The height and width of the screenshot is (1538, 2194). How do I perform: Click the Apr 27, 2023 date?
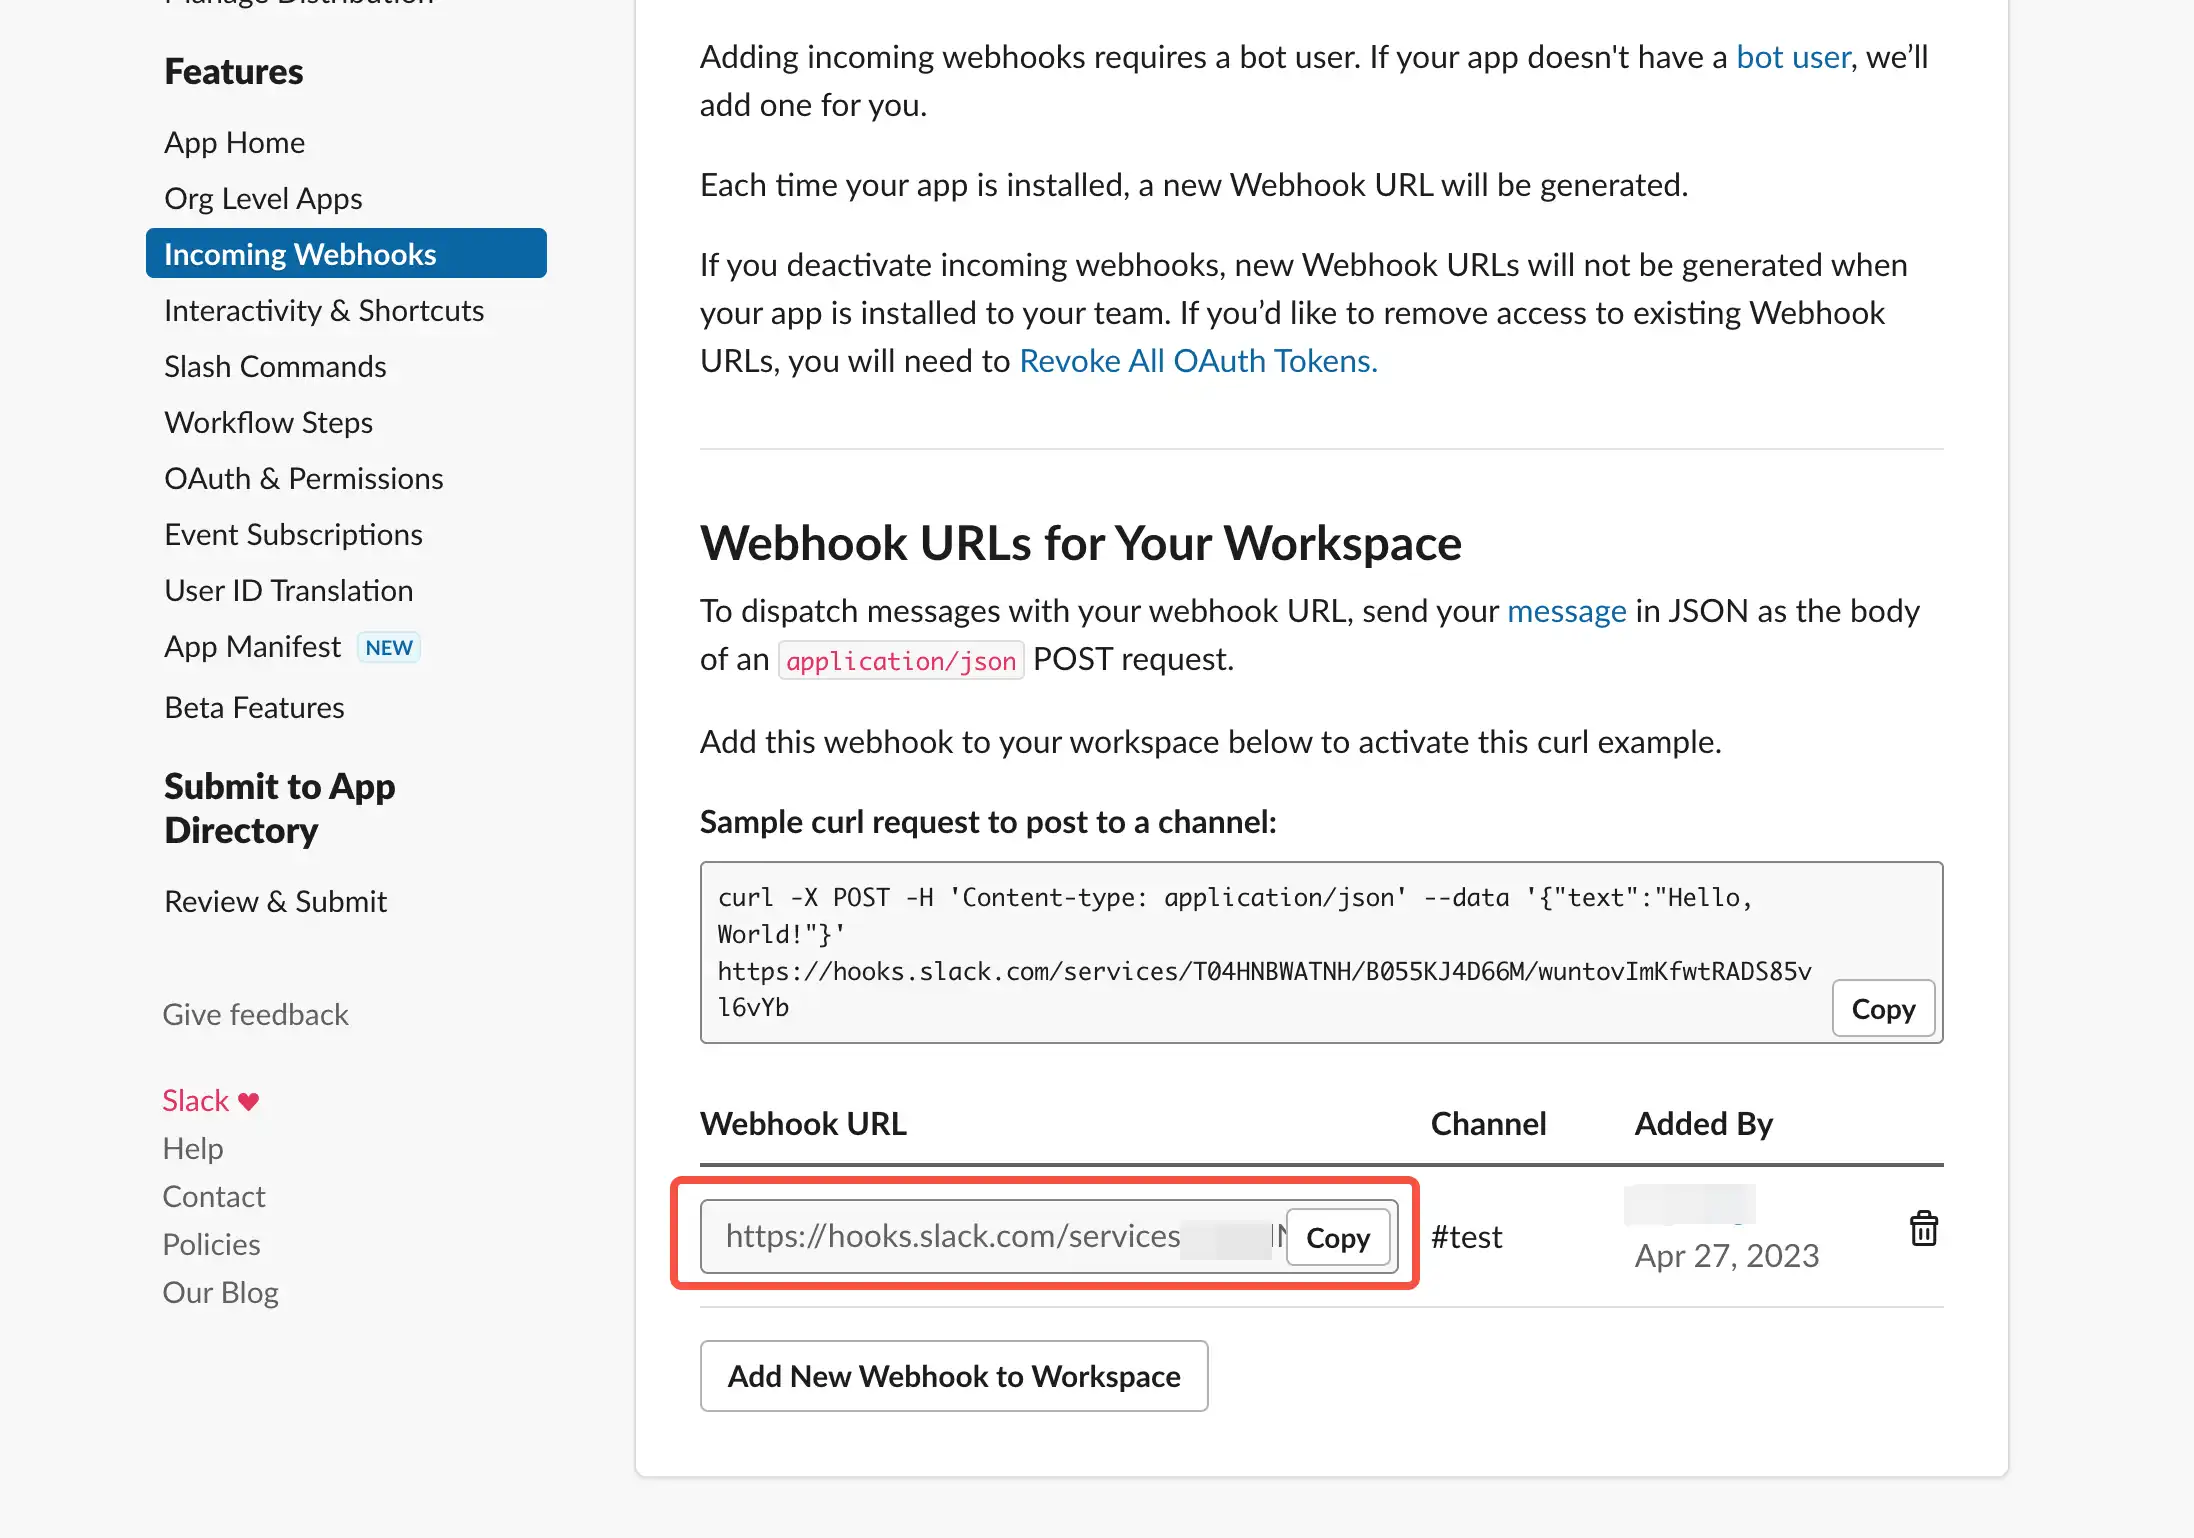point(1726,1256)
